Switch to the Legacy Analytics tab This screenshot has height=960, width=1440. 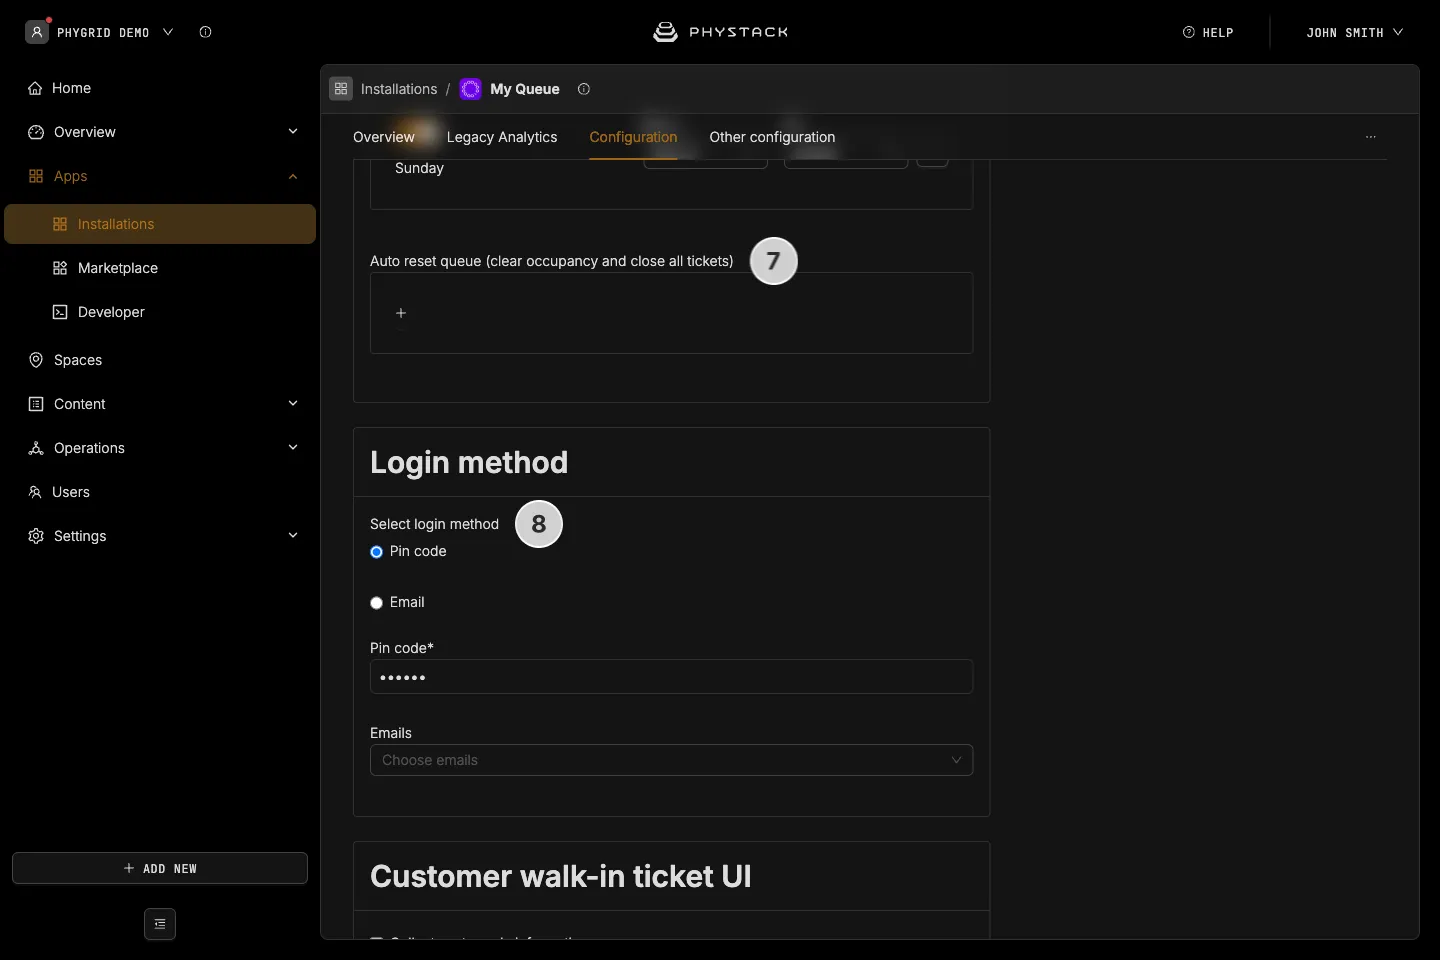[x=502, y=137]
